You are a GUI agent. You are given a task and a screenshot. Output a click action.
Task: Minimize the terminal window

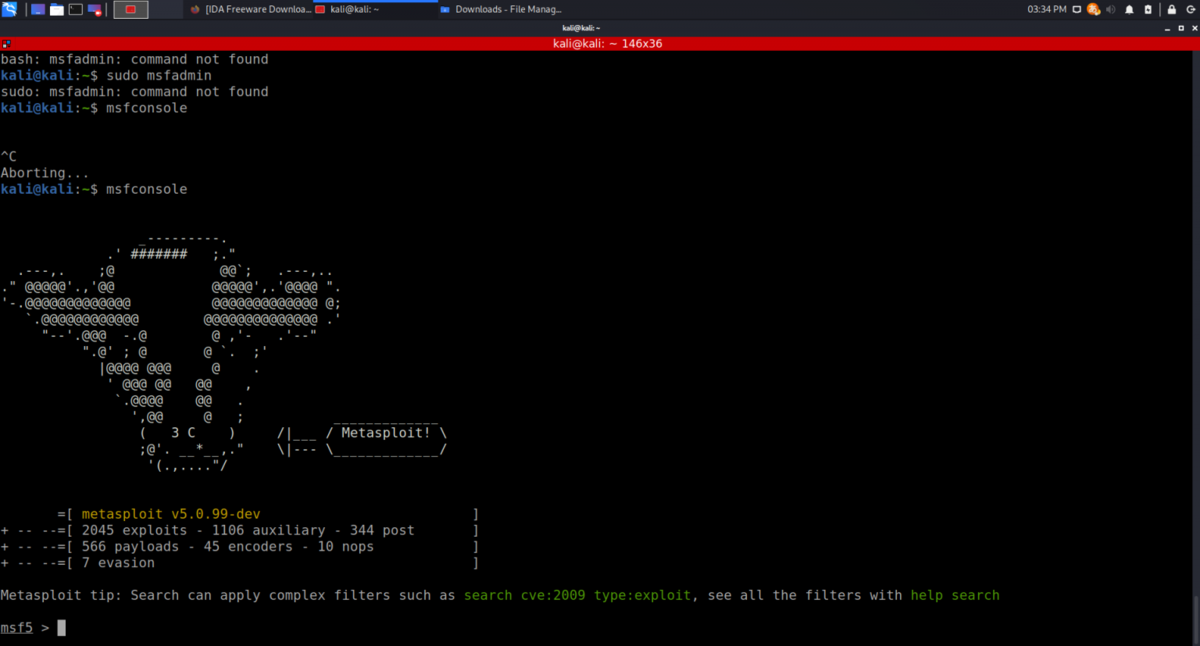(1167, 29)
